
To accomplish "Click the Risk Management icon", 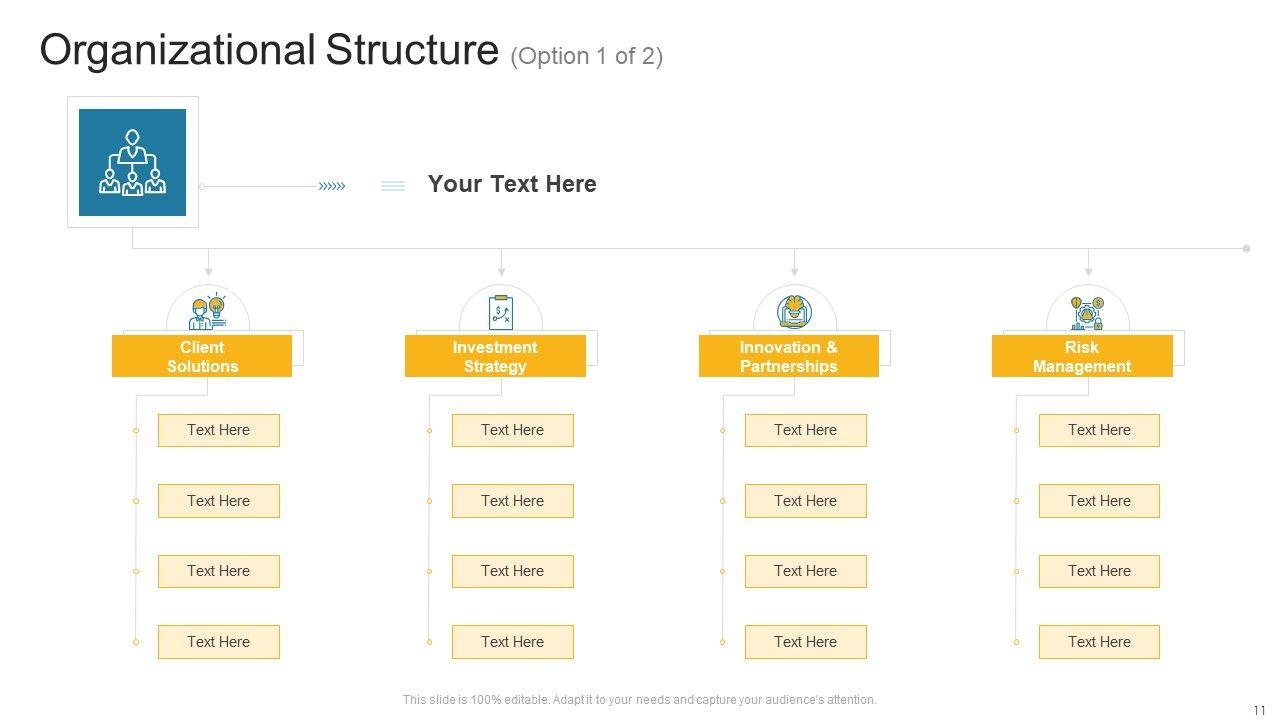I will tap(1087, 313).
